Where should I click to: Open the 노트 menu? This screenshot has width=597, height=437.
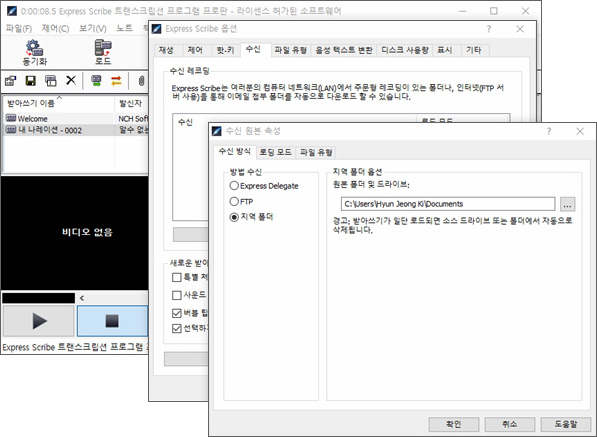[124, 29]
